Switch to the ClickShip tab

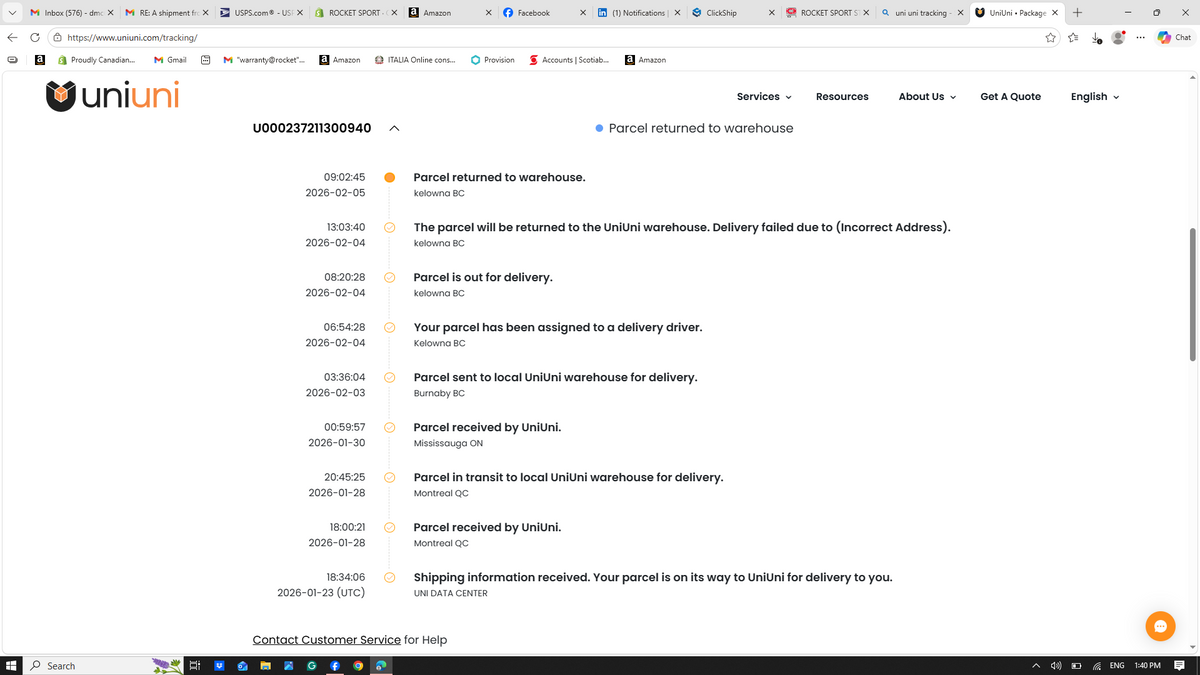733,13
